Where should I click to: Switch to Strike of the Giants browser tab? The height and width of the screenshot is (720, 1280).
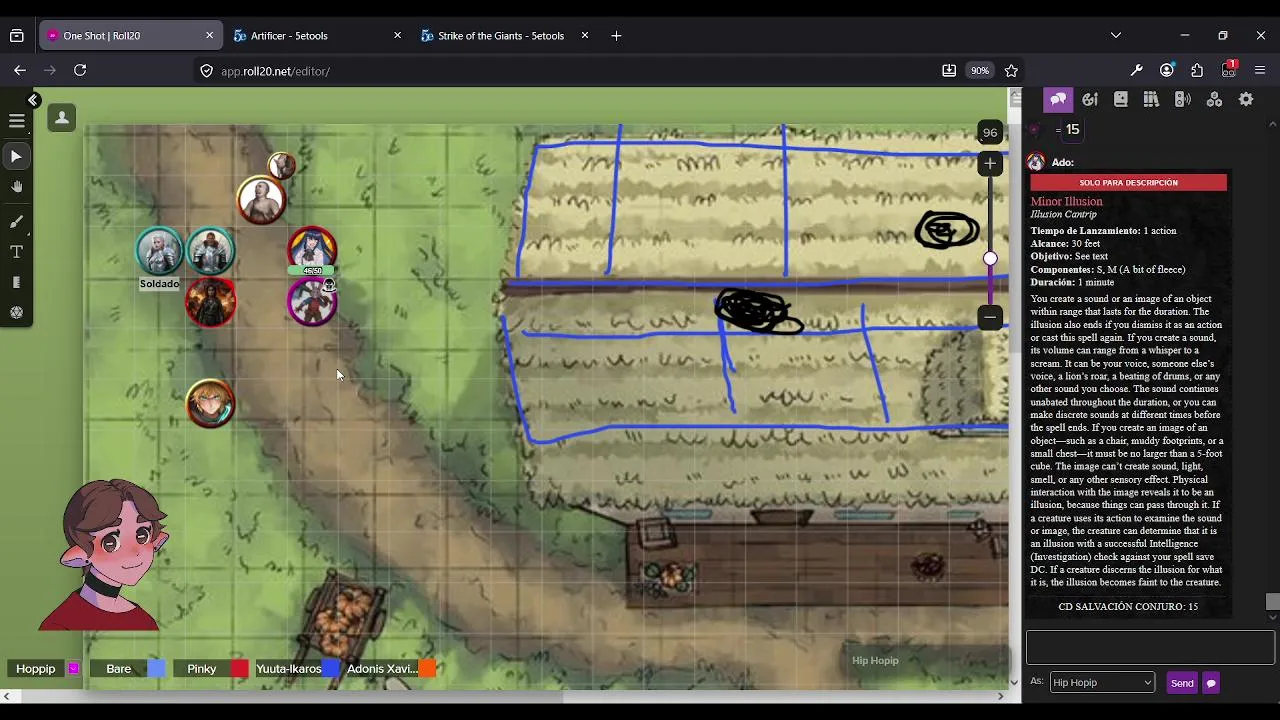pyautogui.click(x=501, y=36)
